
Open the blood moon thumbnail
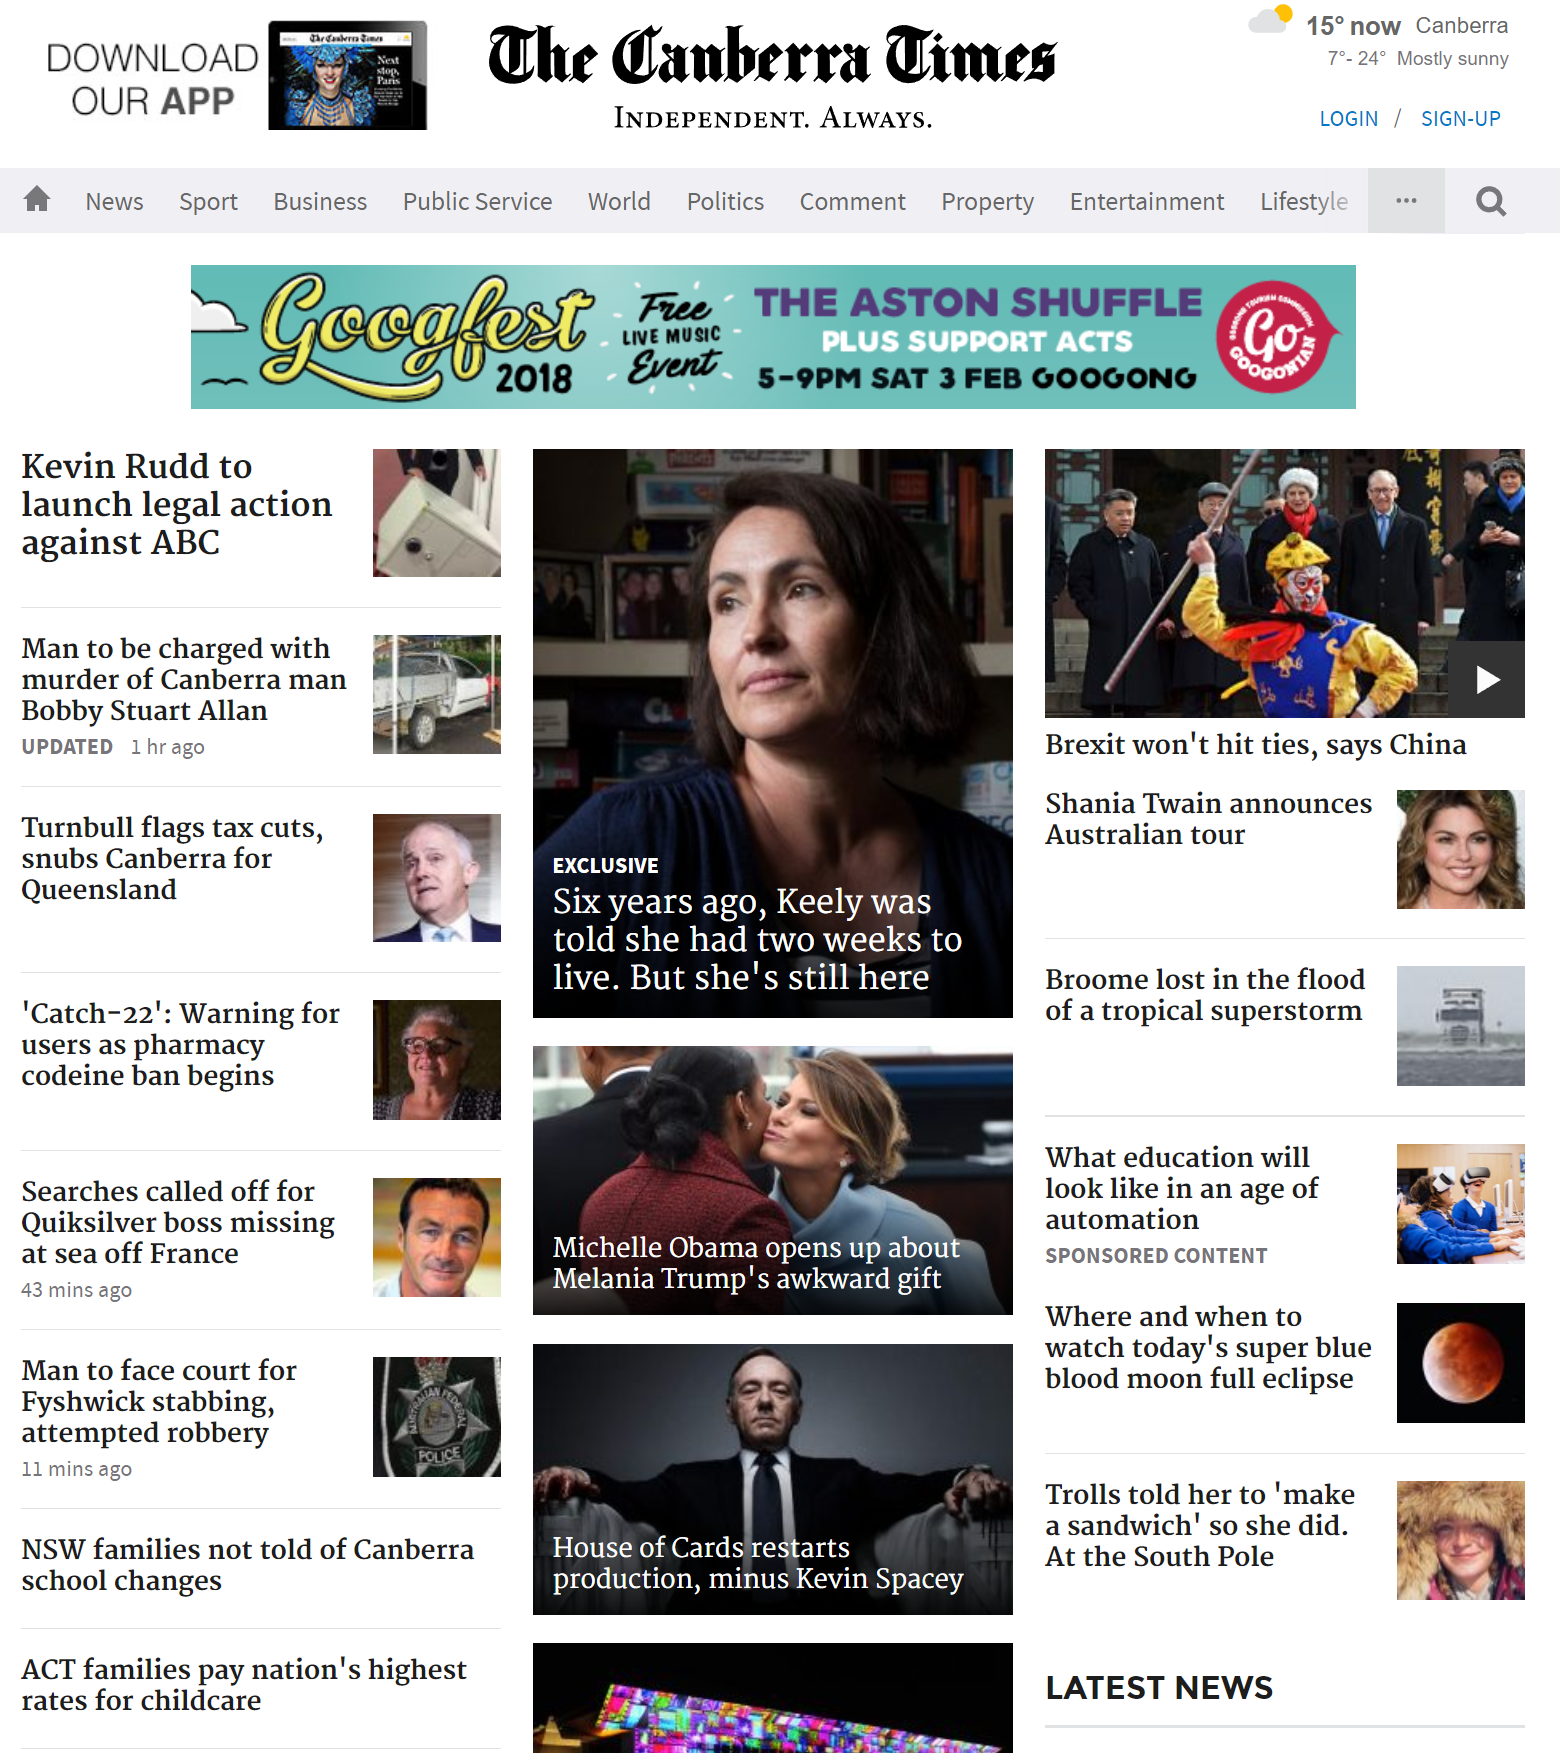pyautogui.click(x=1461, y=1363)
